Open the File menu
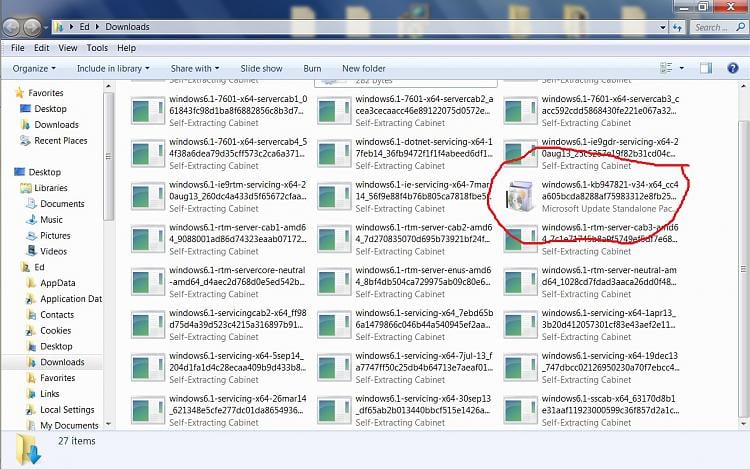The image size is (750, 469). [x=18, y=48]
